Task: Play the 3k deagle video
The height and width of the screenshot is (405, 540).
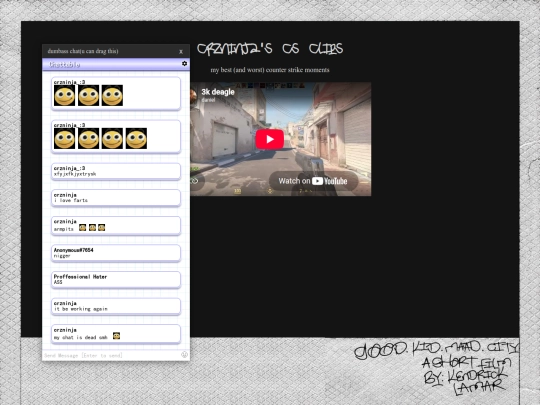Action: coord(270,139)
